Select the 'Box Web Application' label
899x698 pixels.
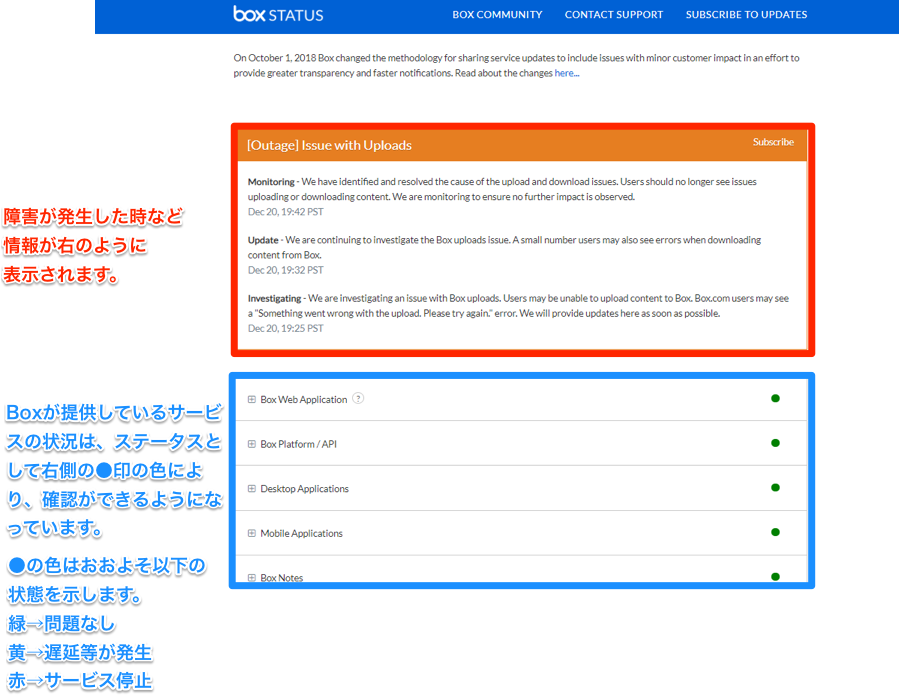304,400
